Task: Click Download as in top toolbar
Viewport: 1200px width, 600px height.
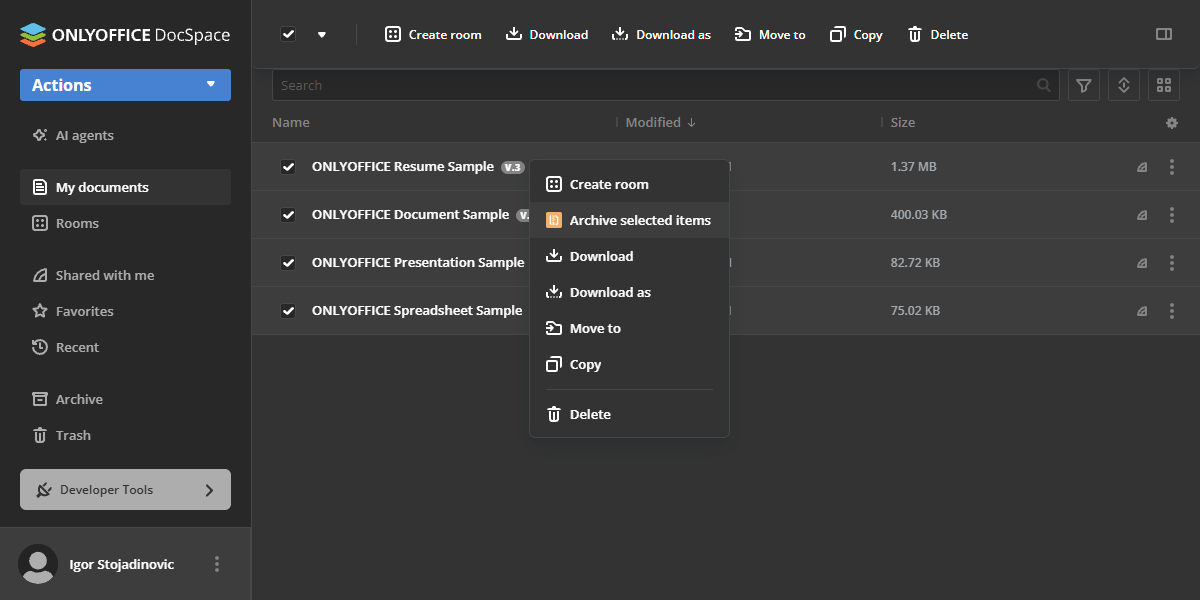Action: 661,34
